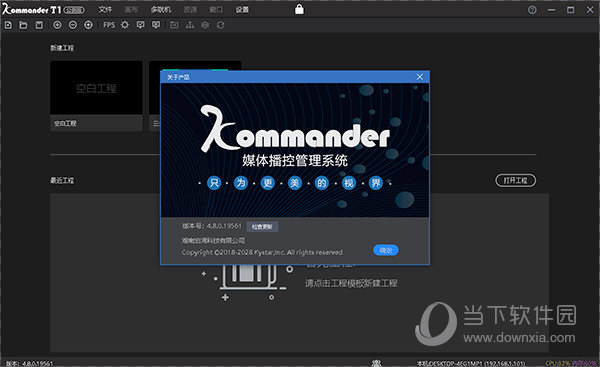This screenshot has height=367, width=600.
Task: Open the greyed 窗口 menu
Action: tap(216, 10)
